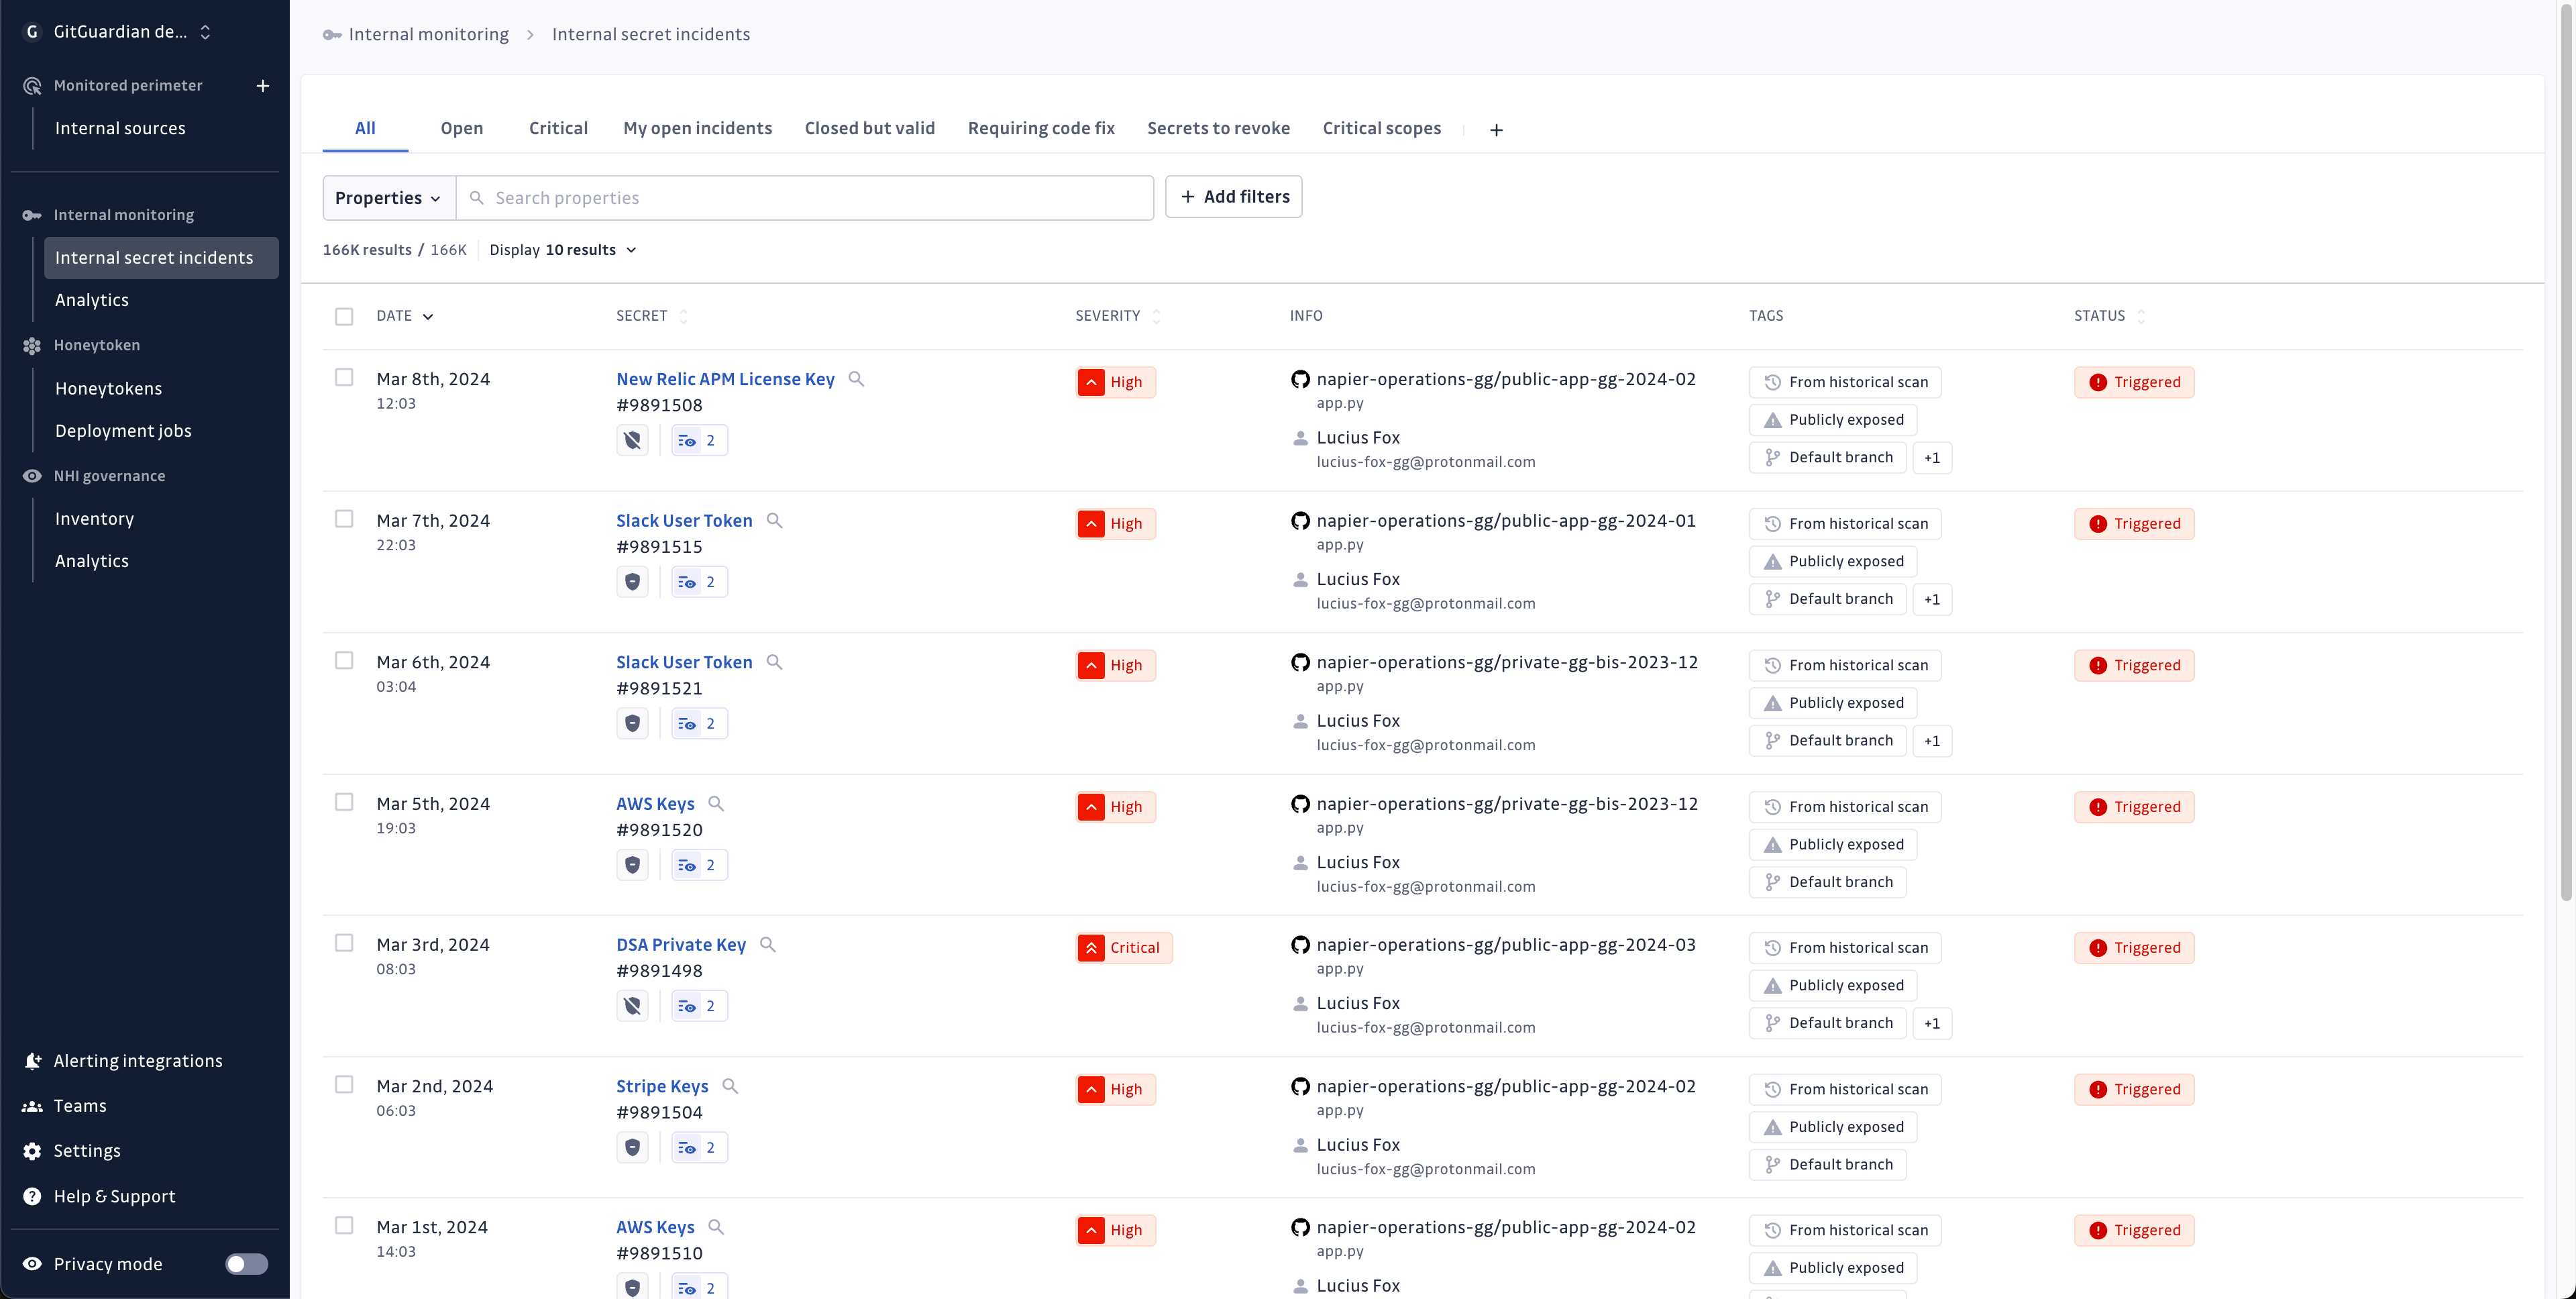Open Deployment jobs in the sidebar

click(123, 431)
